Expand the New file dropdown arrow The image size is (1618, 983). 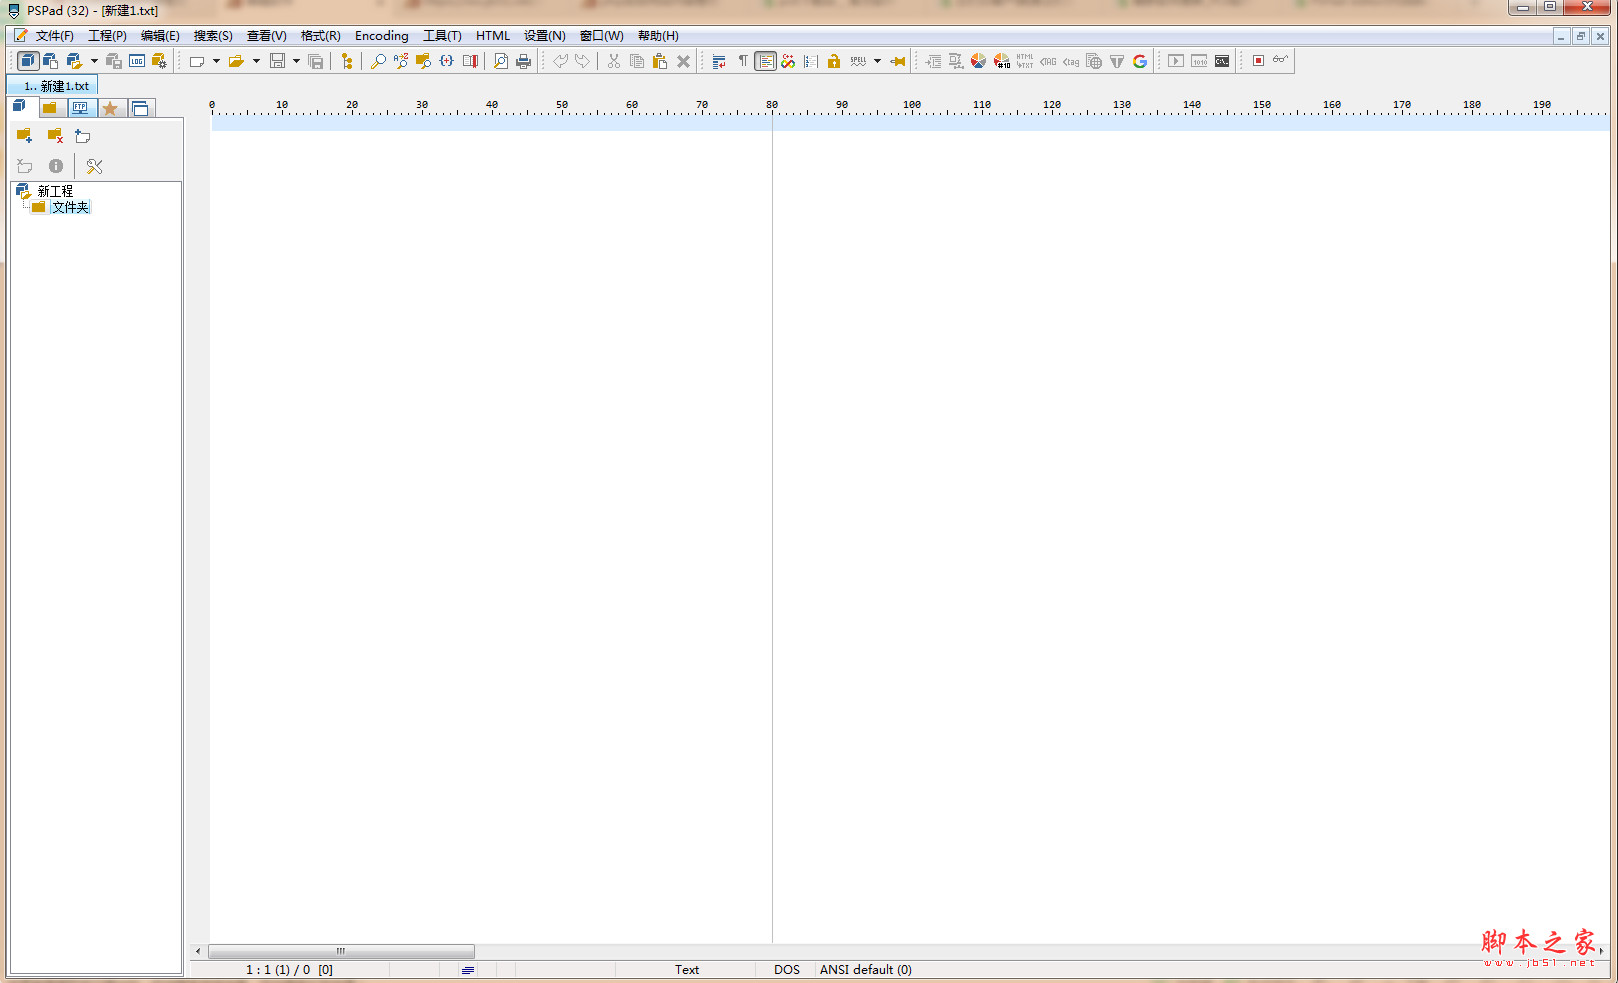coord(216,61)
